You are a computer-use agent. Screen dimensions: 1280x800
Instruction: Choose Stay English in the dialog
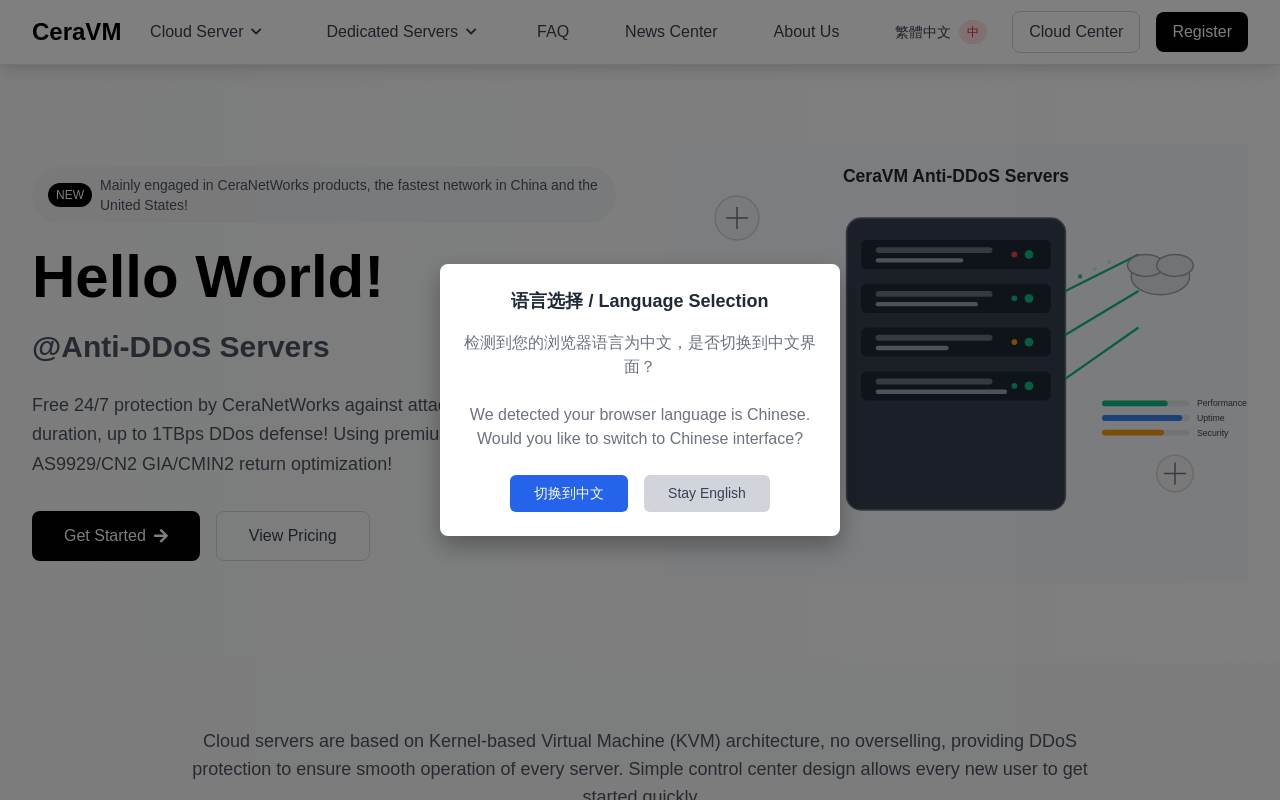click(x=707, y=493)
